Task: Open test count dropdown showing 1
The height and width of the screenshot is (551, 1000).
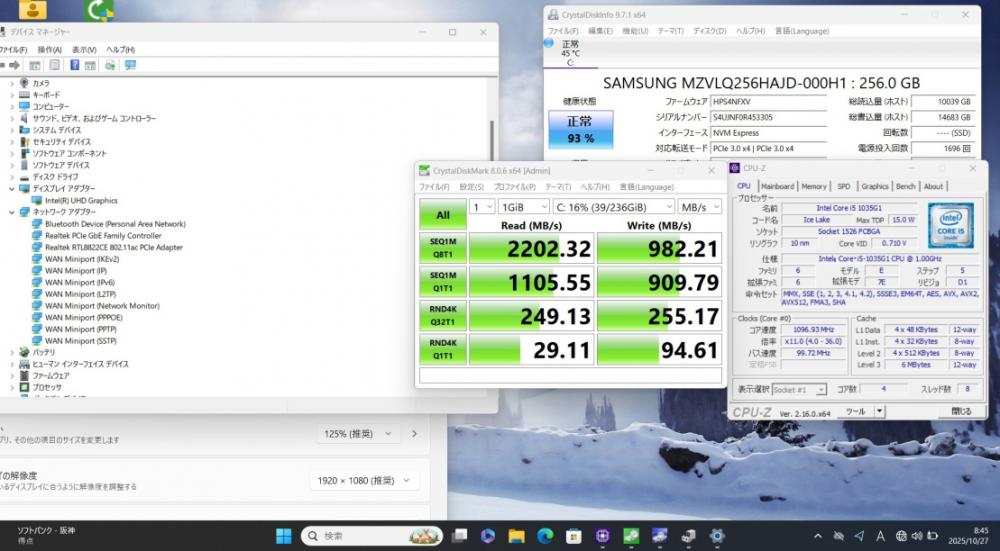Action: tap(482, 207)
